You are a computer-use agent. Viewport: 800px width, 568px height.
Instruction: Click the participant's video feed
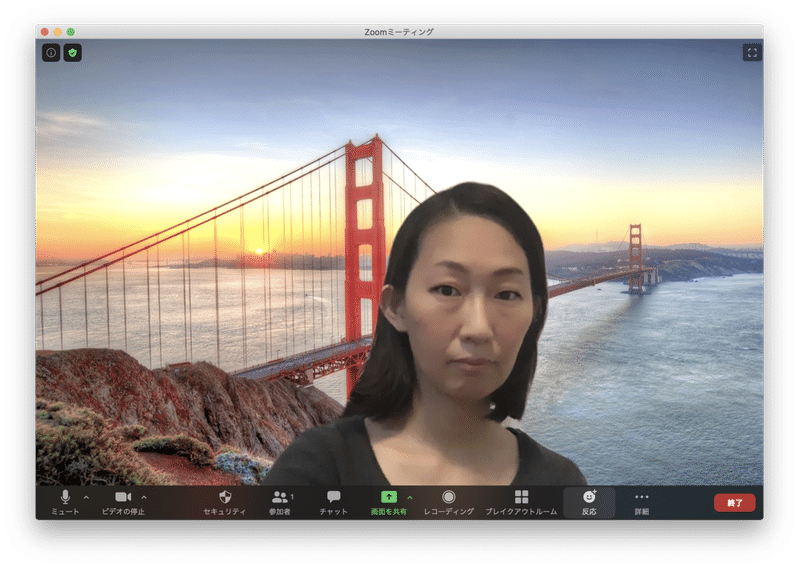(399, 262)
